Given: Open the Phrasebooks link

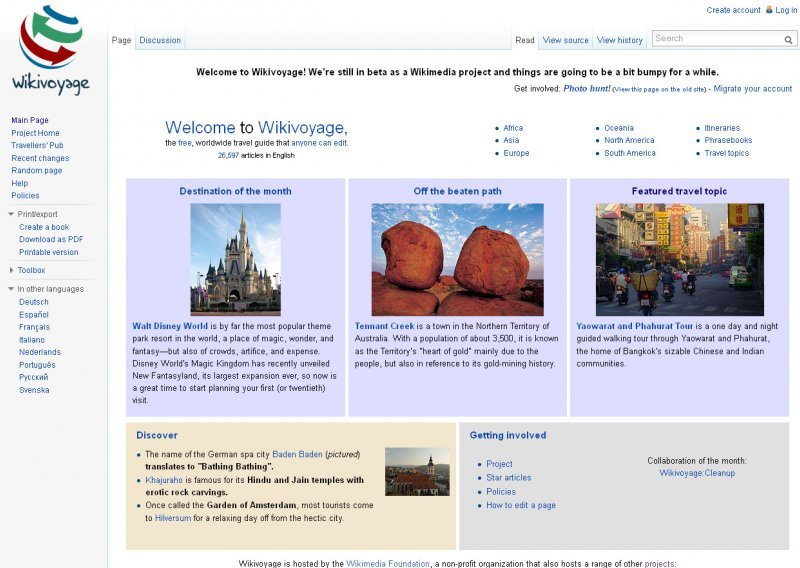Looking at the screenshot, I should 728,140.
